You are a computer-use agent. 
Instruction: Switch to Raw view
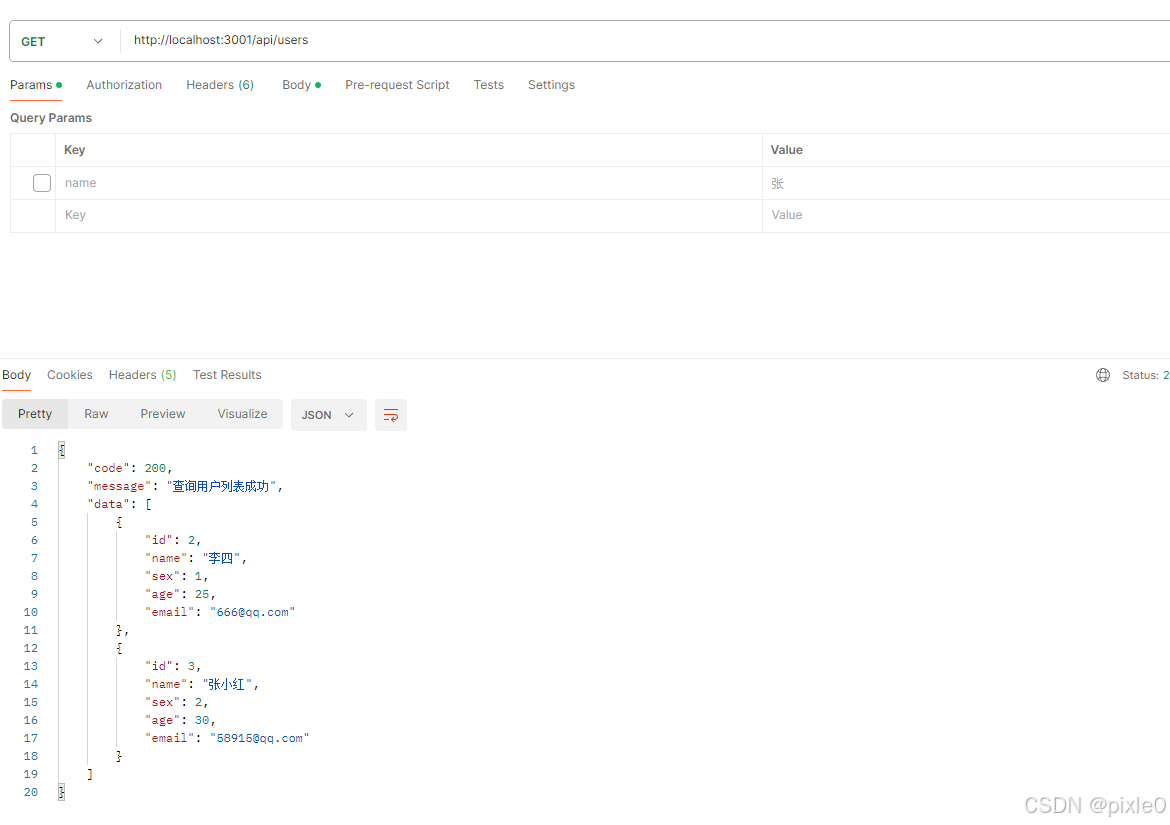pos(96,414)
